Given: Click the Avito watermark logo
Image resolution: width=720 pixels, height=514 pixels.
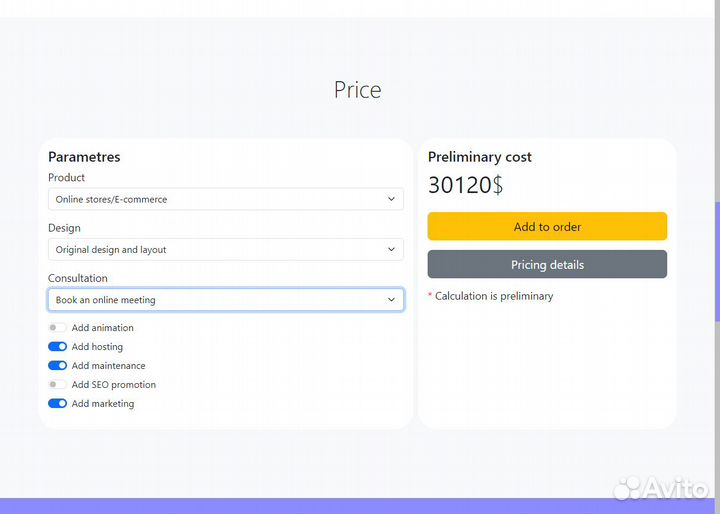Looking at the screenshot, I should click(x=660, y=488).
